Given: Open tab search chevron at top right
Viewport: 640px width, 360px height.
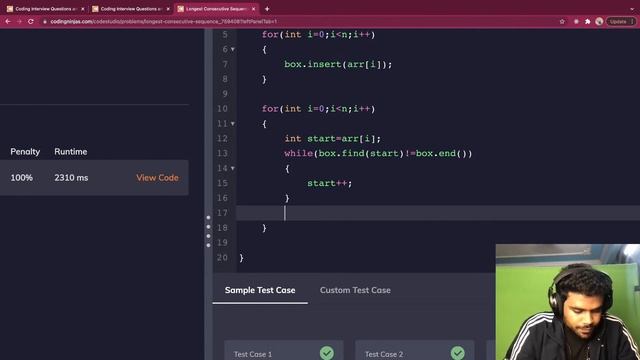Looking at the screenshot, I should (632, 9).
